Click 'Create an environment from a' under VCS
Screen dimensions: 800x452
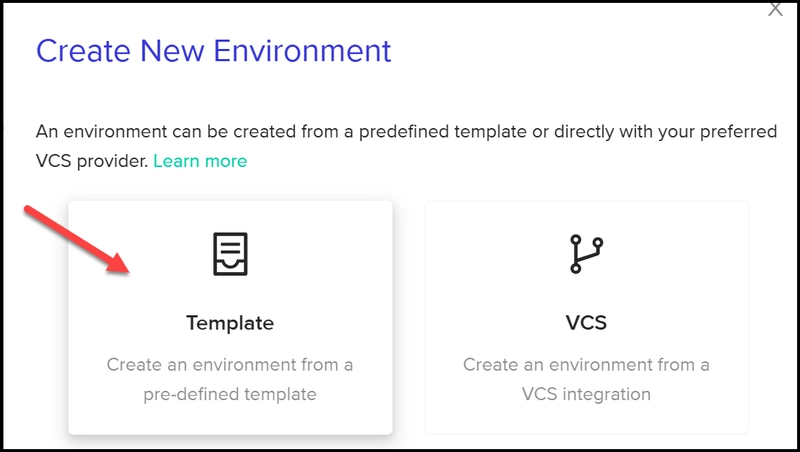point(586,365)
